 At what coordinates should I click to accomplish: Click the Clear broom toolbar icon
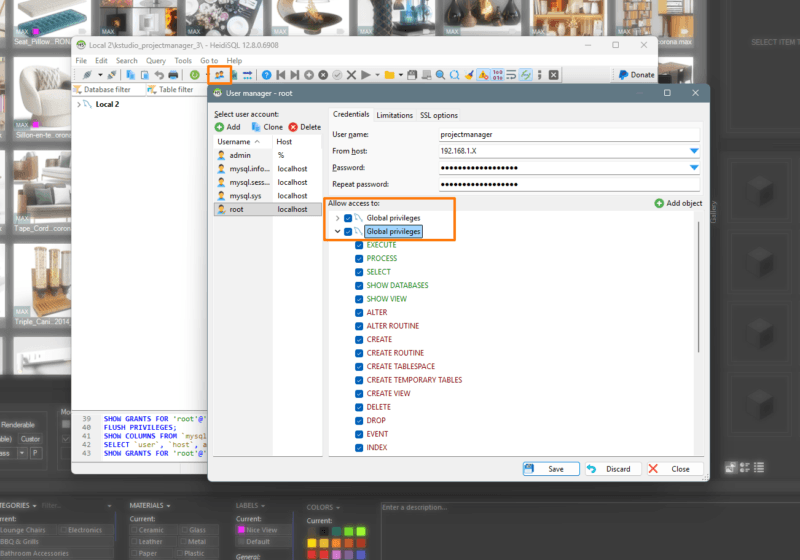[469, 75]
